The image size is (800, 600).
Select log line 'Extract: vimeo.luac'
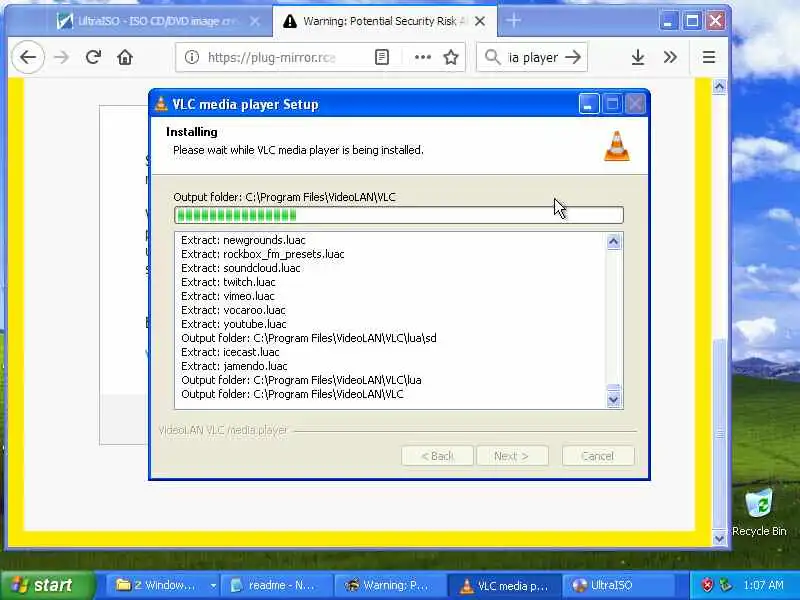[x=228, y=296]
